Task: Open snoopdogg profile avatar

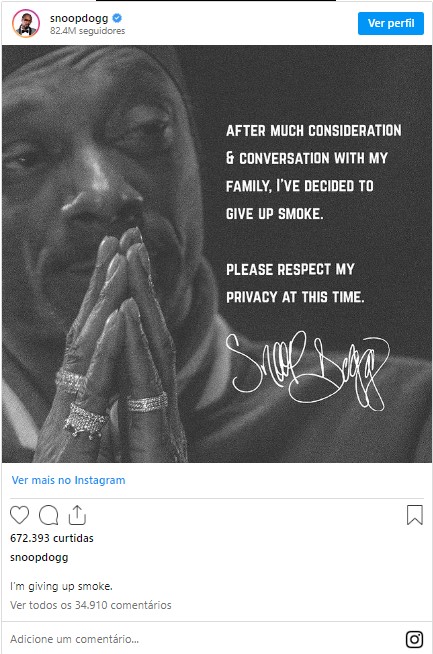Action: pyautogui.click(x=26, y=23)
